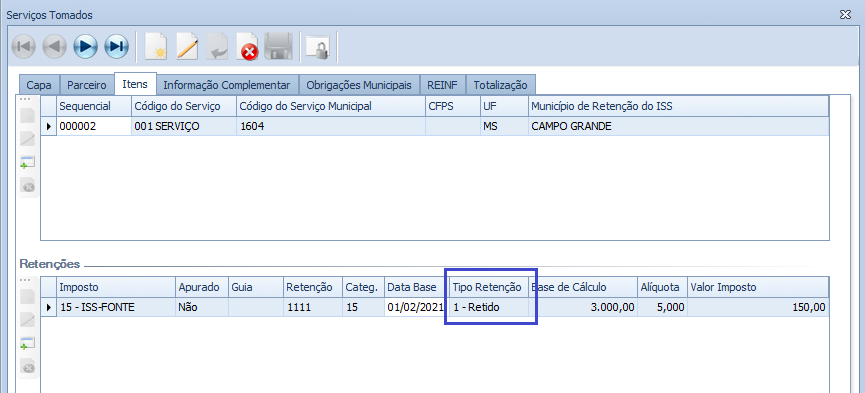Click the Retenção column header

[313, 287]
